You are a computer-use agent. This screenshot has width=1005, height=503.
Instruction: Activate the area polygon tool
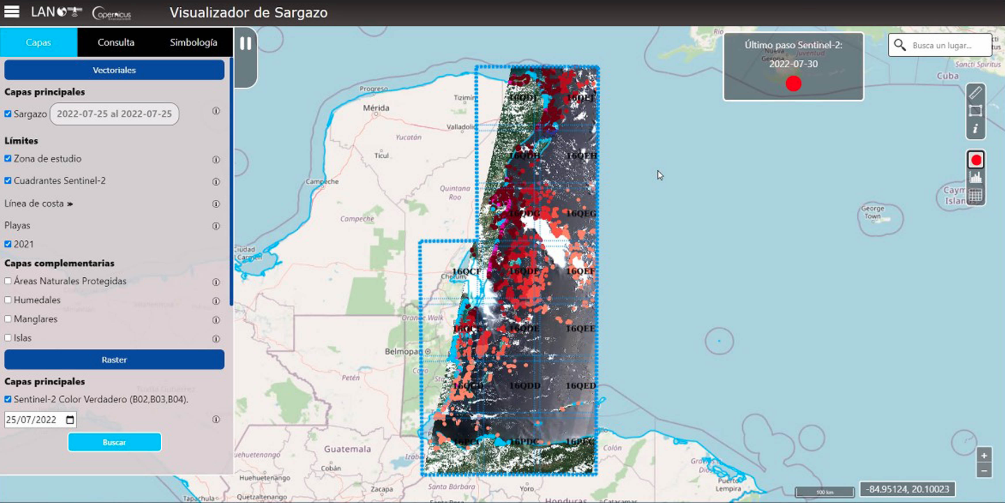click(975, 111)
